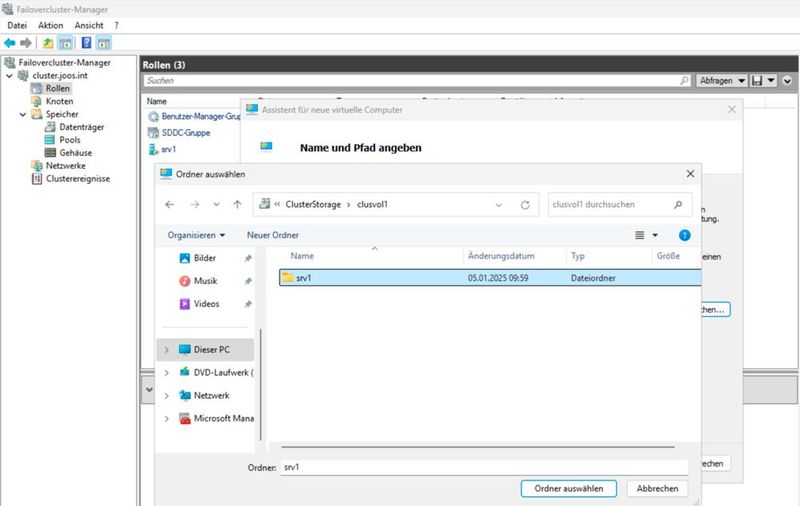The width and height of the screenshot is (800, 506).
Task: Unpin Bilder from quick access
Action: (x=248, y=259)
